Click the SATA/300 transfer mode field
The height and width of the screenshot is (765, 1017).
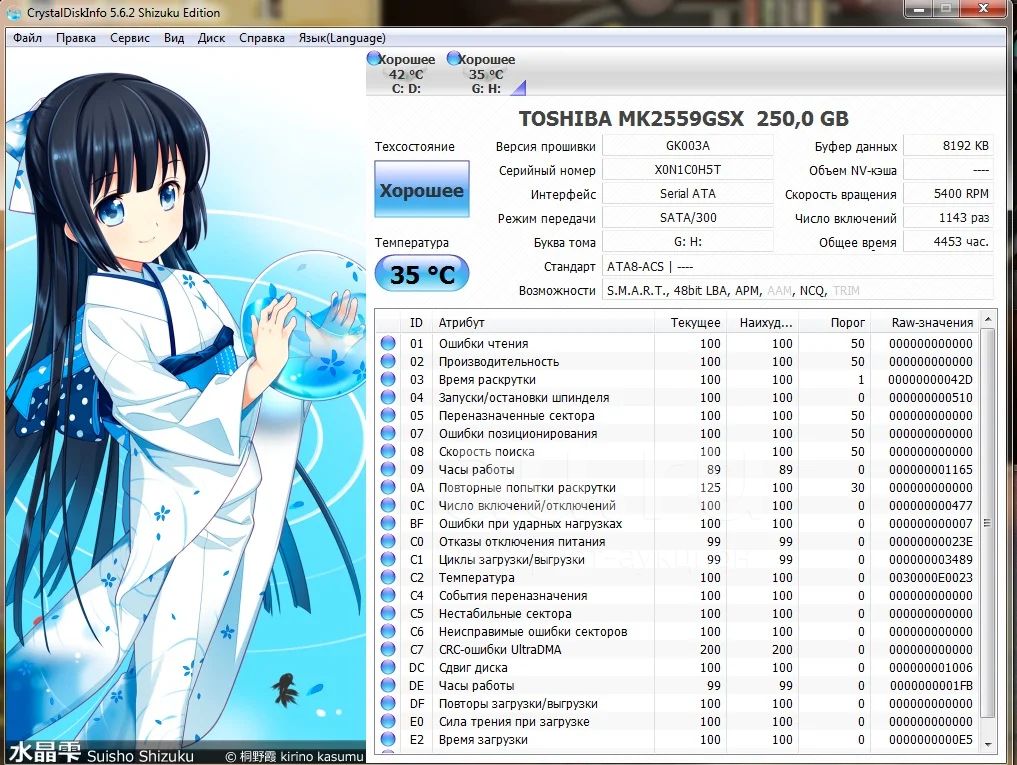pos(688,217)
